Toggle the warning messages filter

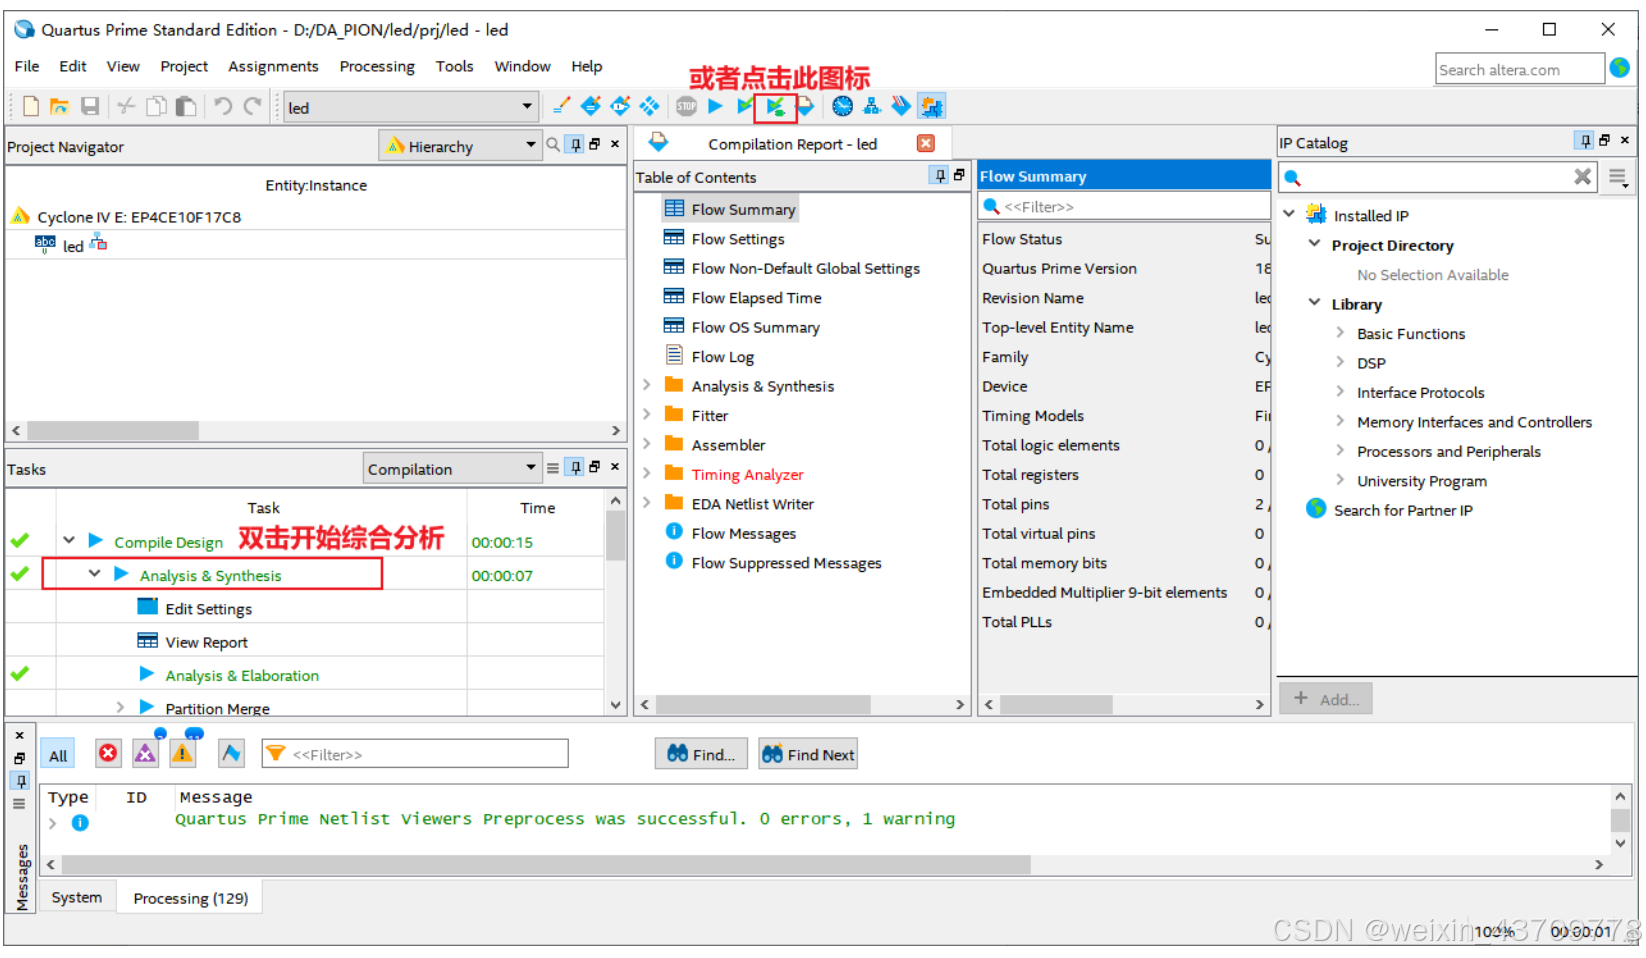[182, 753]
